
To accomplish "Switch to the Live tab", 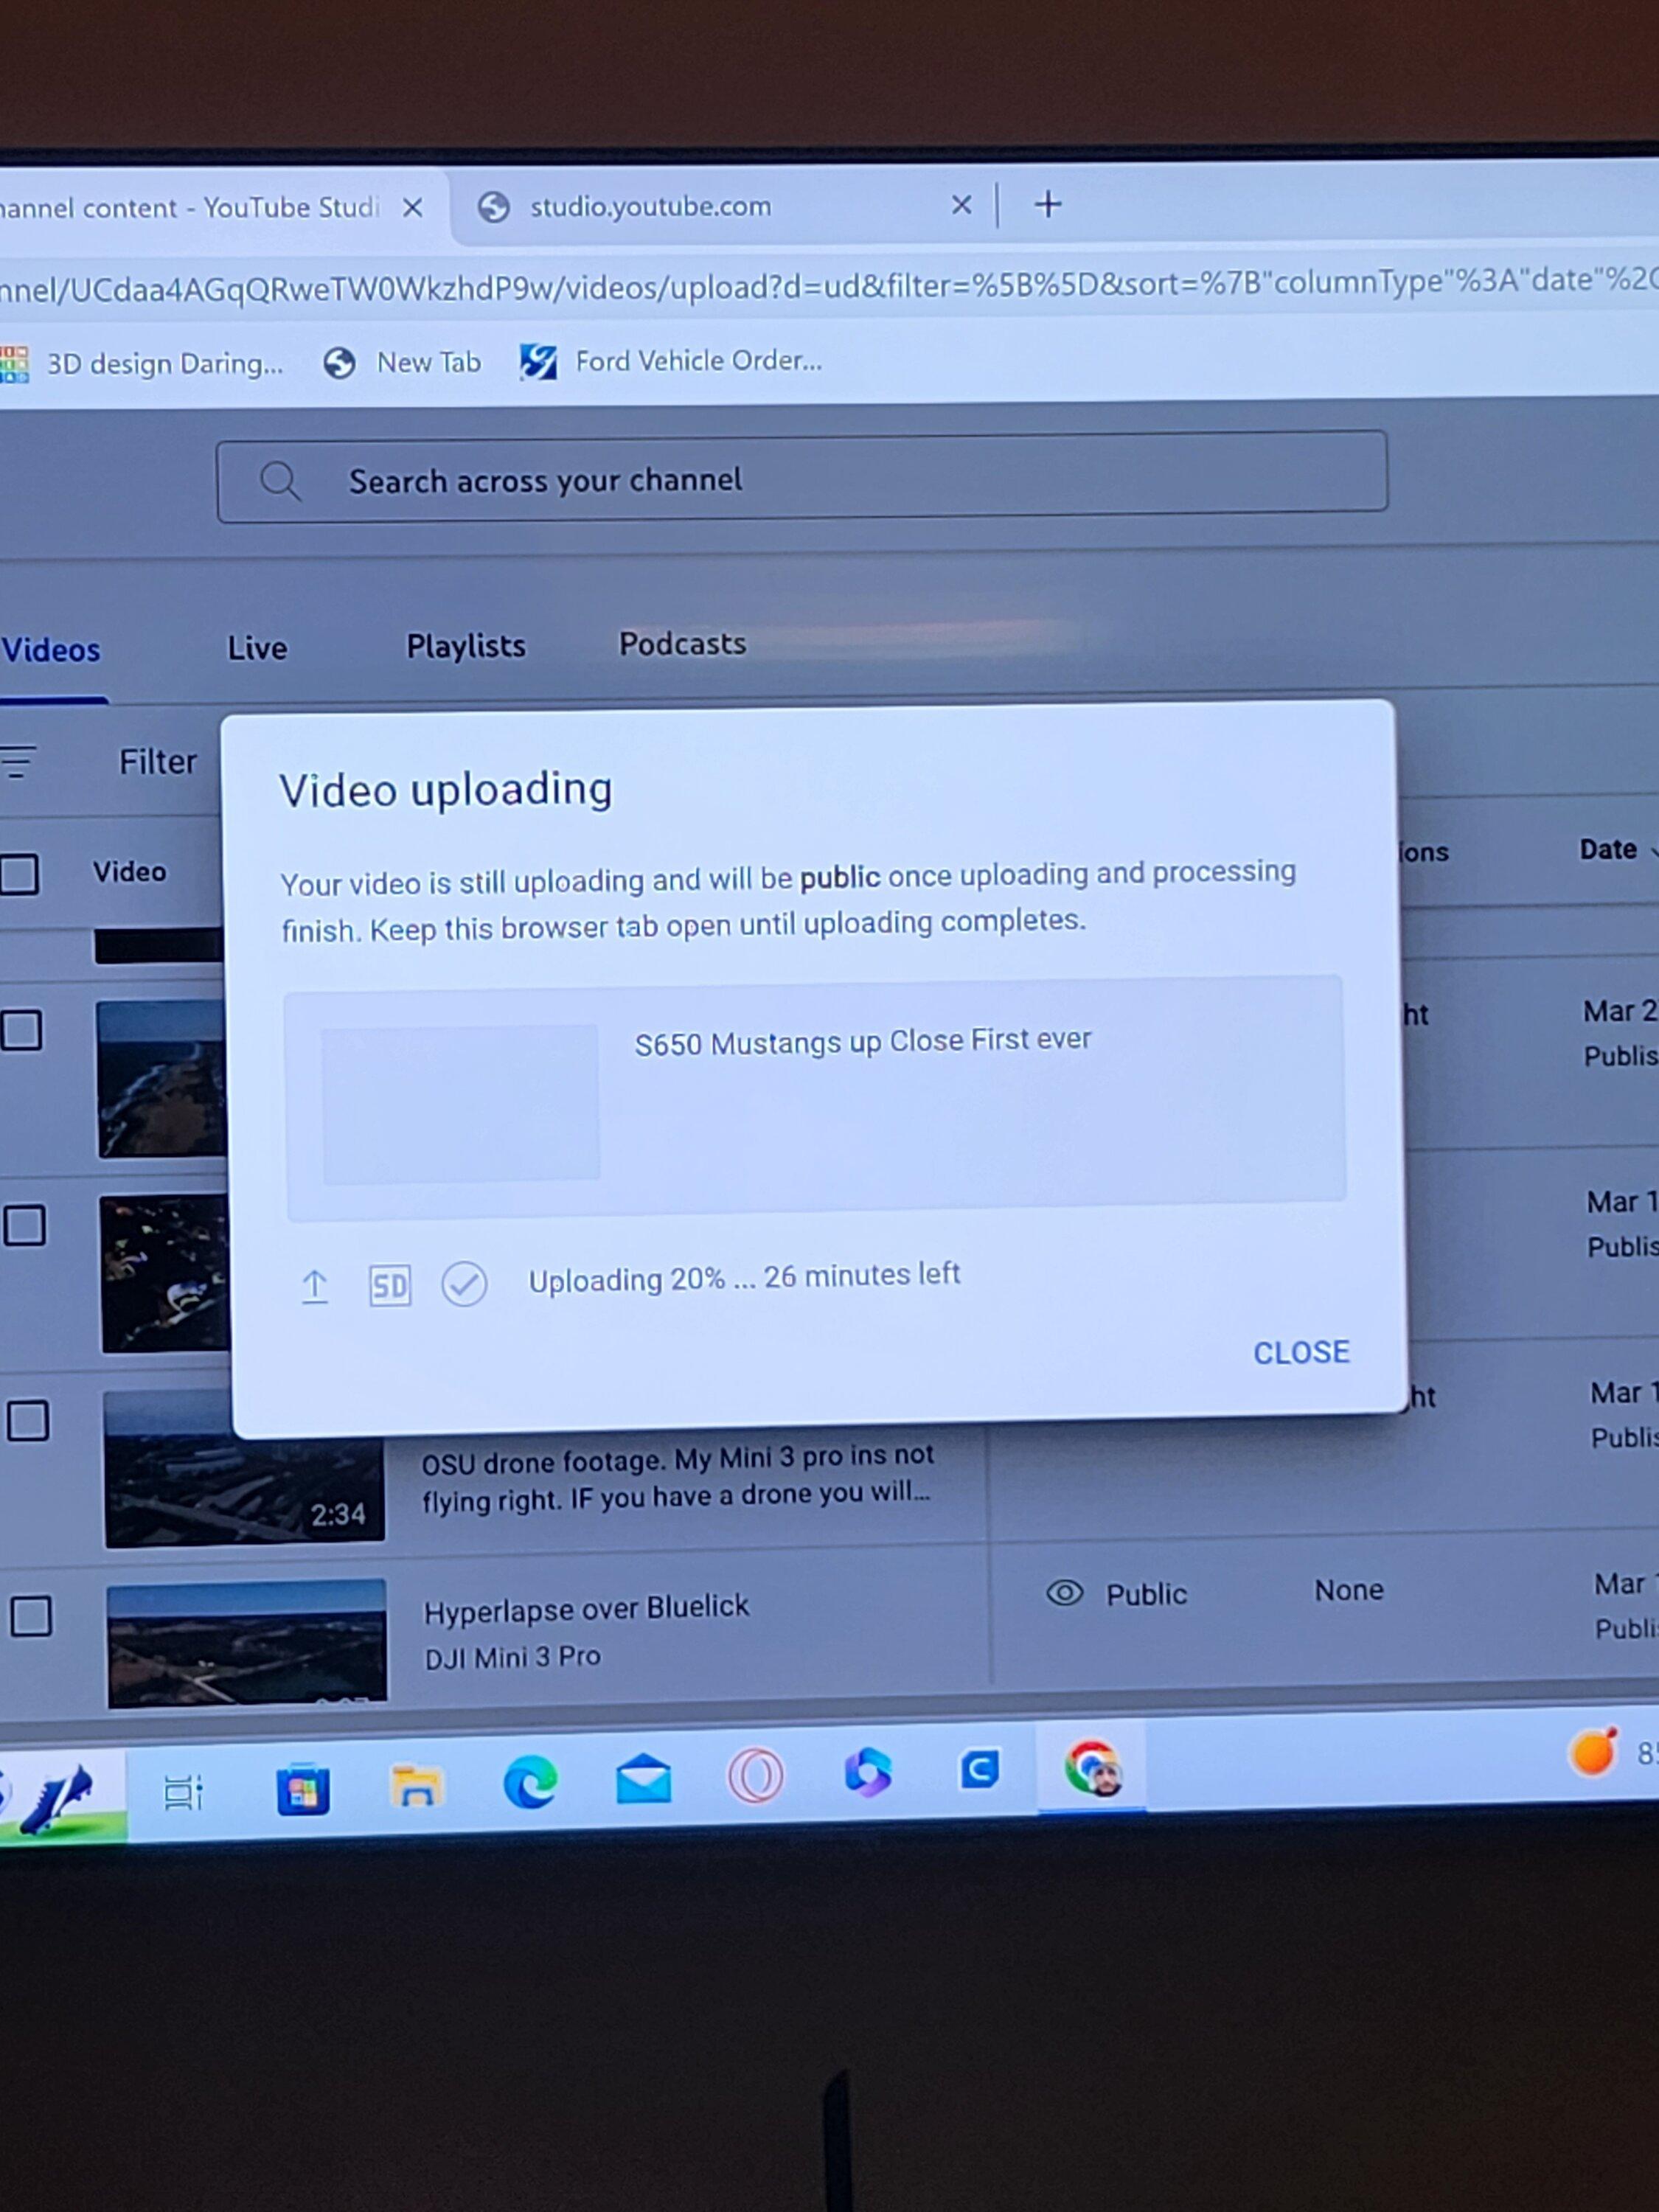I will 257,648.
